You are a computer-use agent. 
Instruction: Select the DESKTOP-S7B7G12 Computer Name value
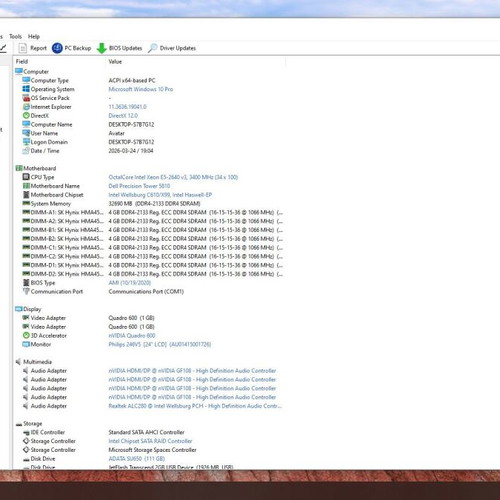click(131, 124)
